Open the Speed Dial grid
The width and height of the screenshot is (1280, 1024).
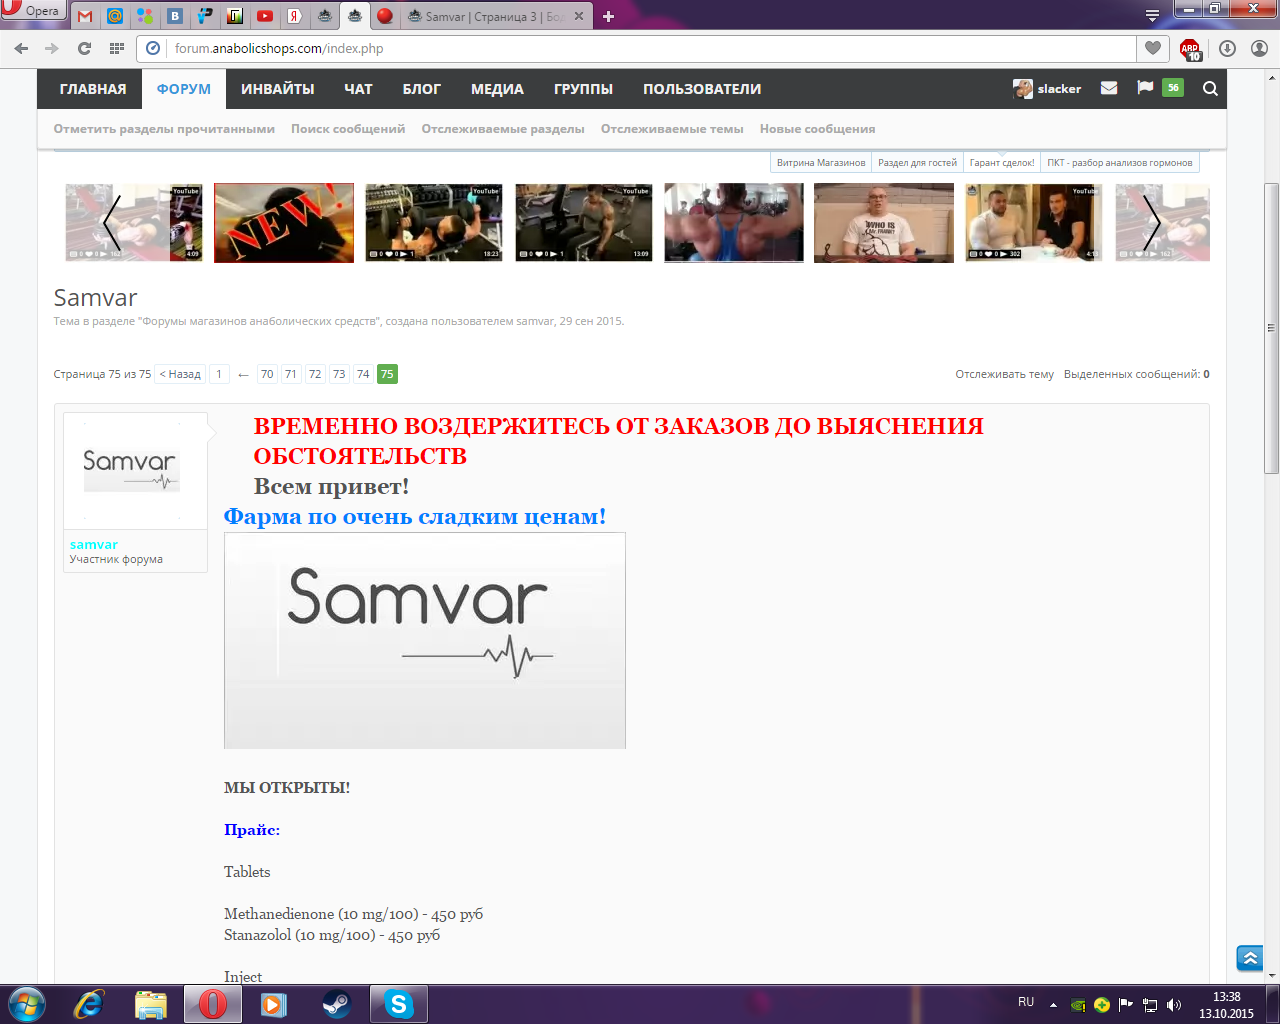[x=117, y=48]
